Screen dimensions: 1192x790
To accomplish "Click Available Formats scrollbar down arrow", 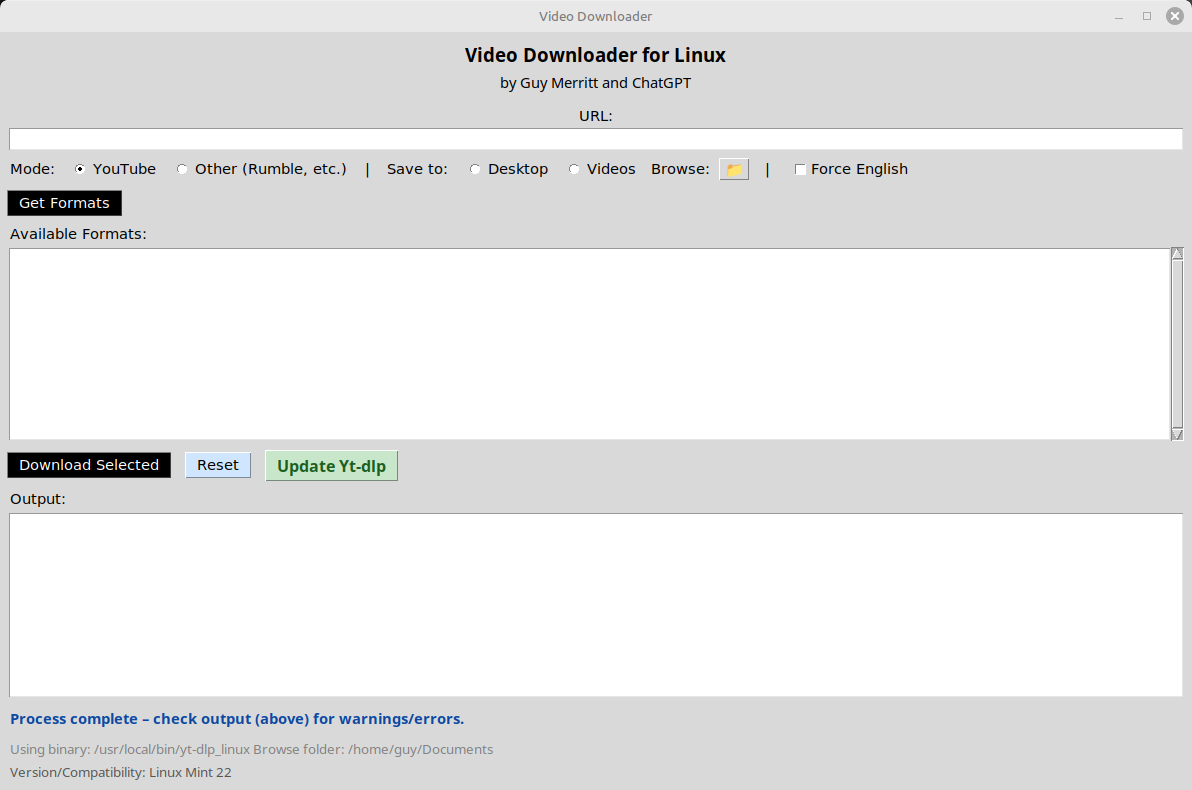I will [1178, 434].
